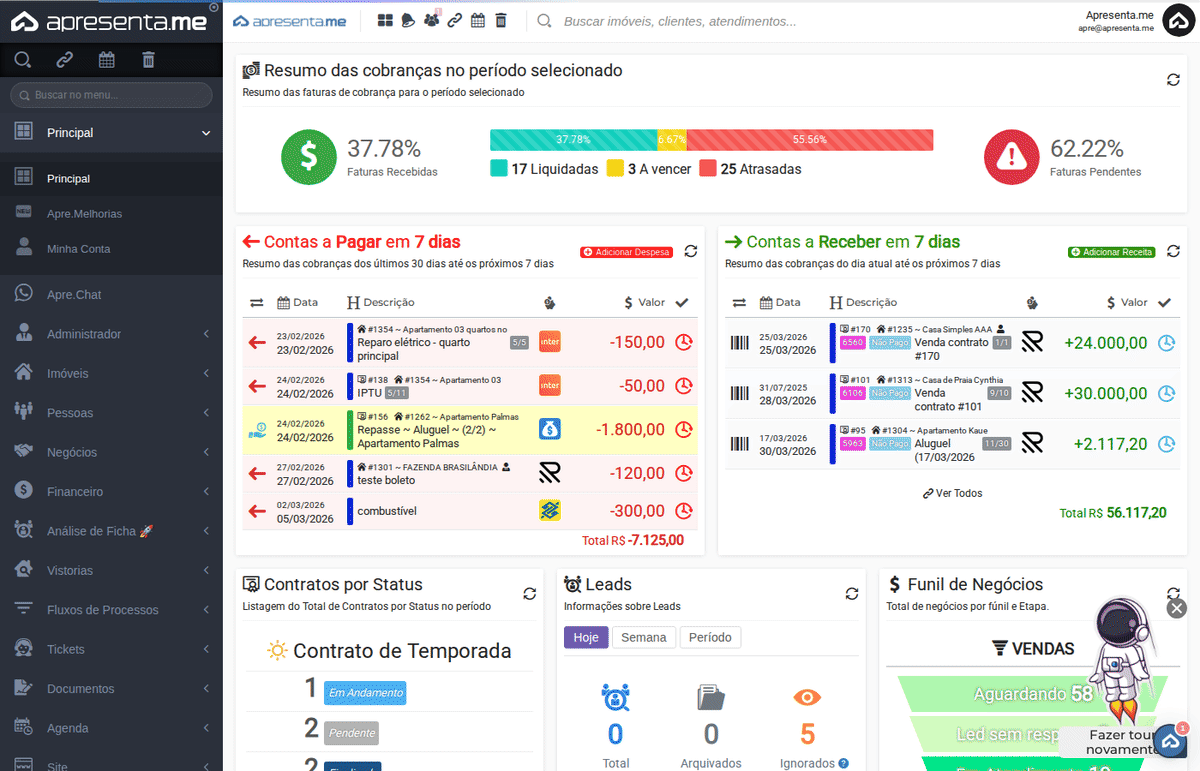Select the Hoje leads filter
This screenshot has height=771, width=1200.
[x=586, y=637]
